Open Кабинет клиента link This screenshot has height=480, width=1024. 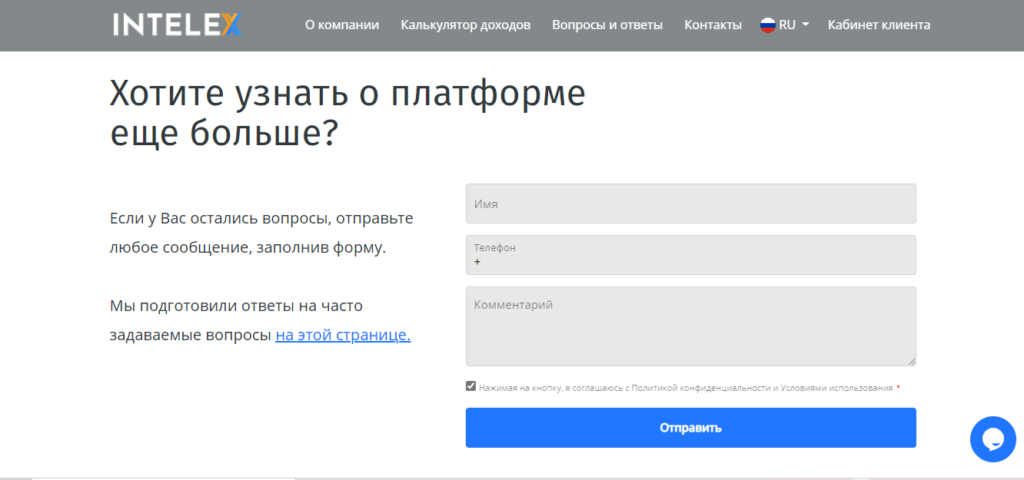pos(879,25)
